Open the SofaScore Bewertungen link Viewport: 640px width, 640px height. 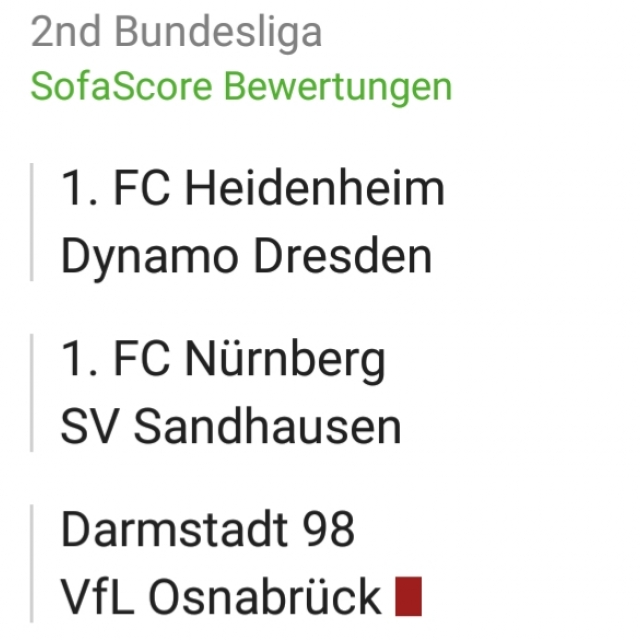[x=241, y=86]
